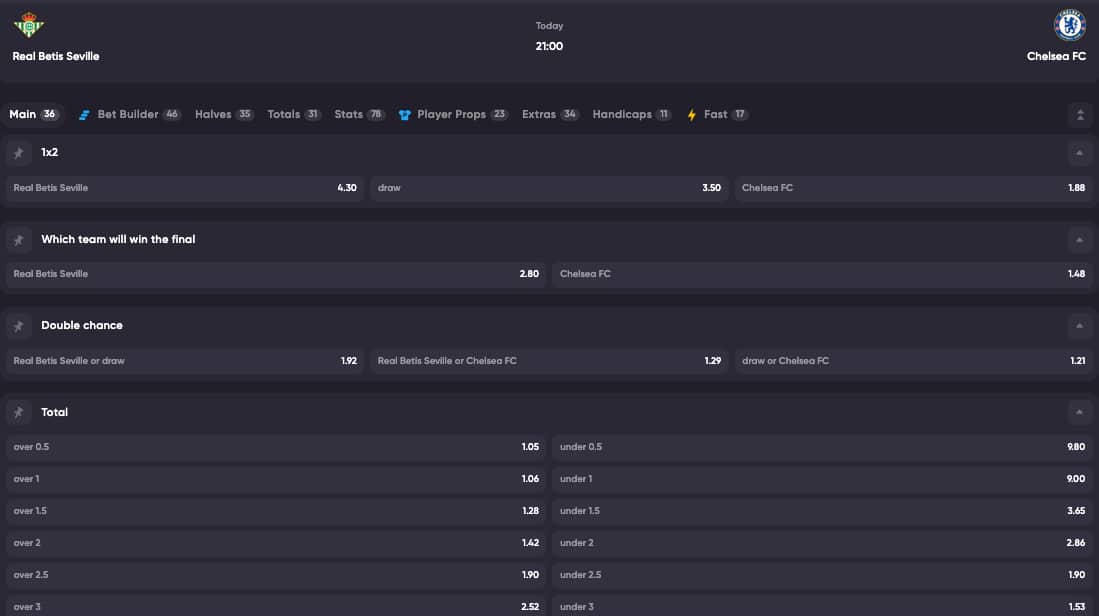Choose under 0.5 total at 9.80
This screenshot has width=1099, height=616.
pos(823,447)
